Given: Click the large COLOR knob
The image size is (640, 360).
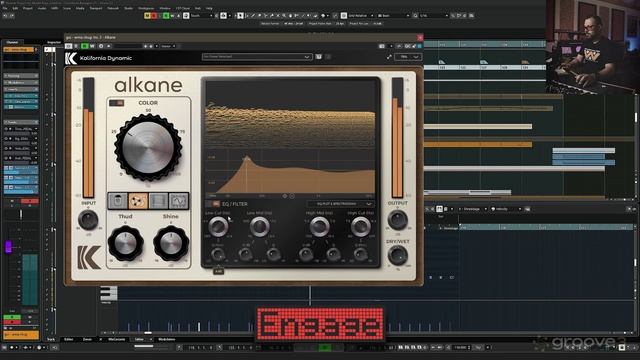Looking at the screenshot, I should click(148, 147).
